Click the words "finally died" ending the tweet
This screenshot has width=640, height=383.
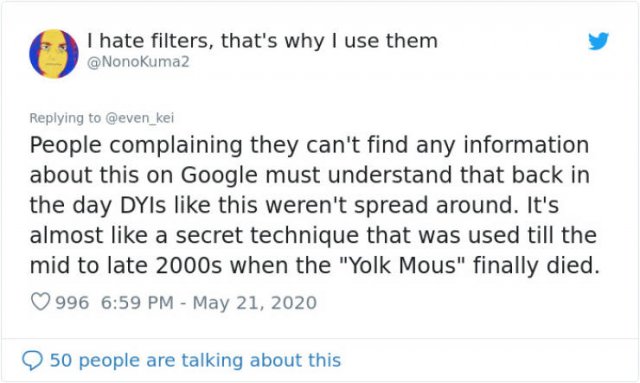[x=536, y=266]
